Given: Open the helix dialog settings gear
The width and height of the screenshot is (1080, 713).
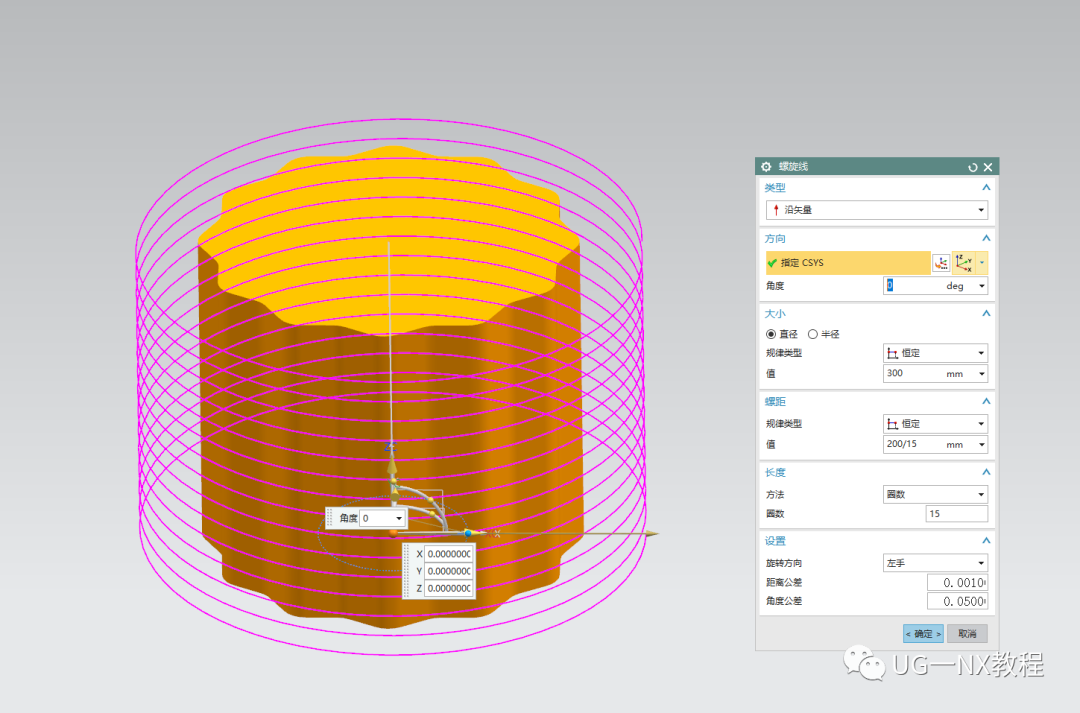Looking at the screenshot, I should (x=766, y=167).
